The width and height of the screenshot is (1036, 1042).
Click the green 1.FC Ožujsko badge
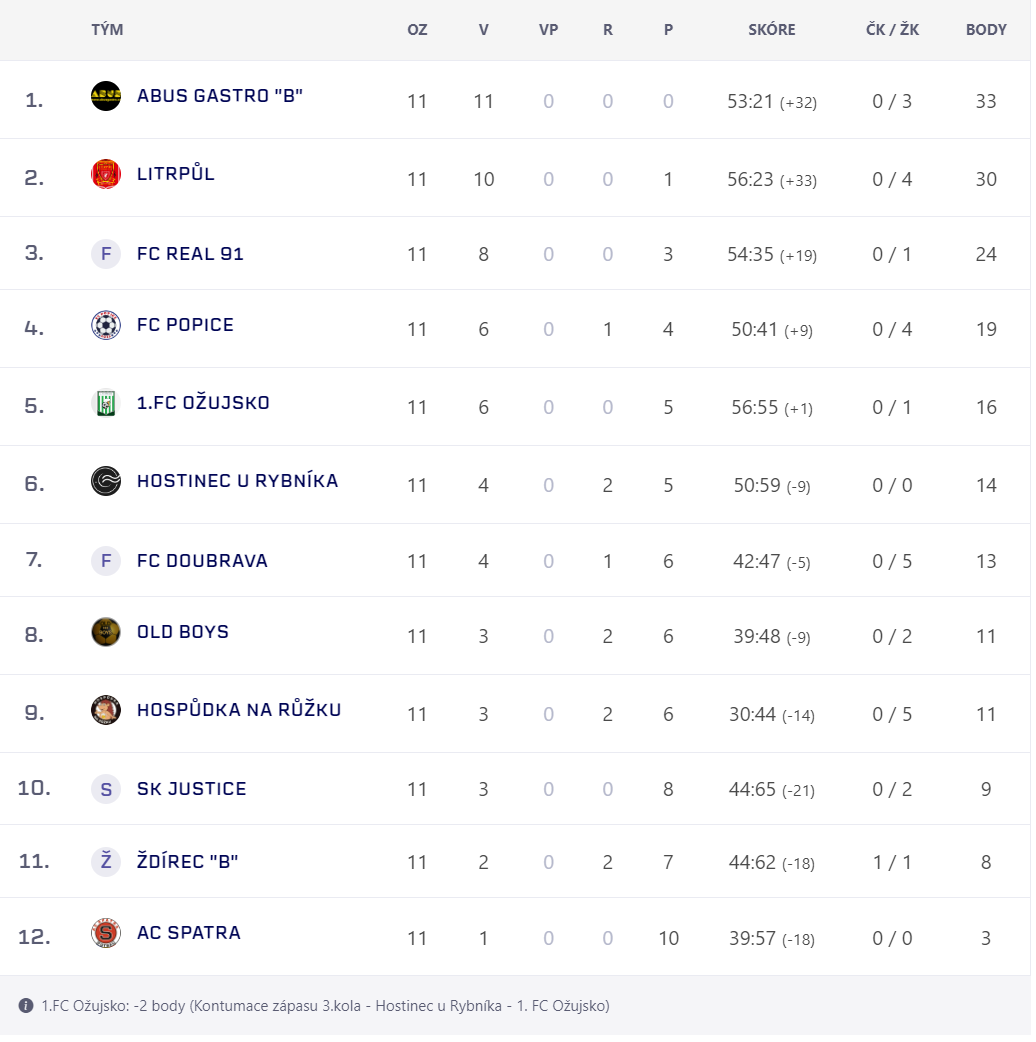click(106, 403)
